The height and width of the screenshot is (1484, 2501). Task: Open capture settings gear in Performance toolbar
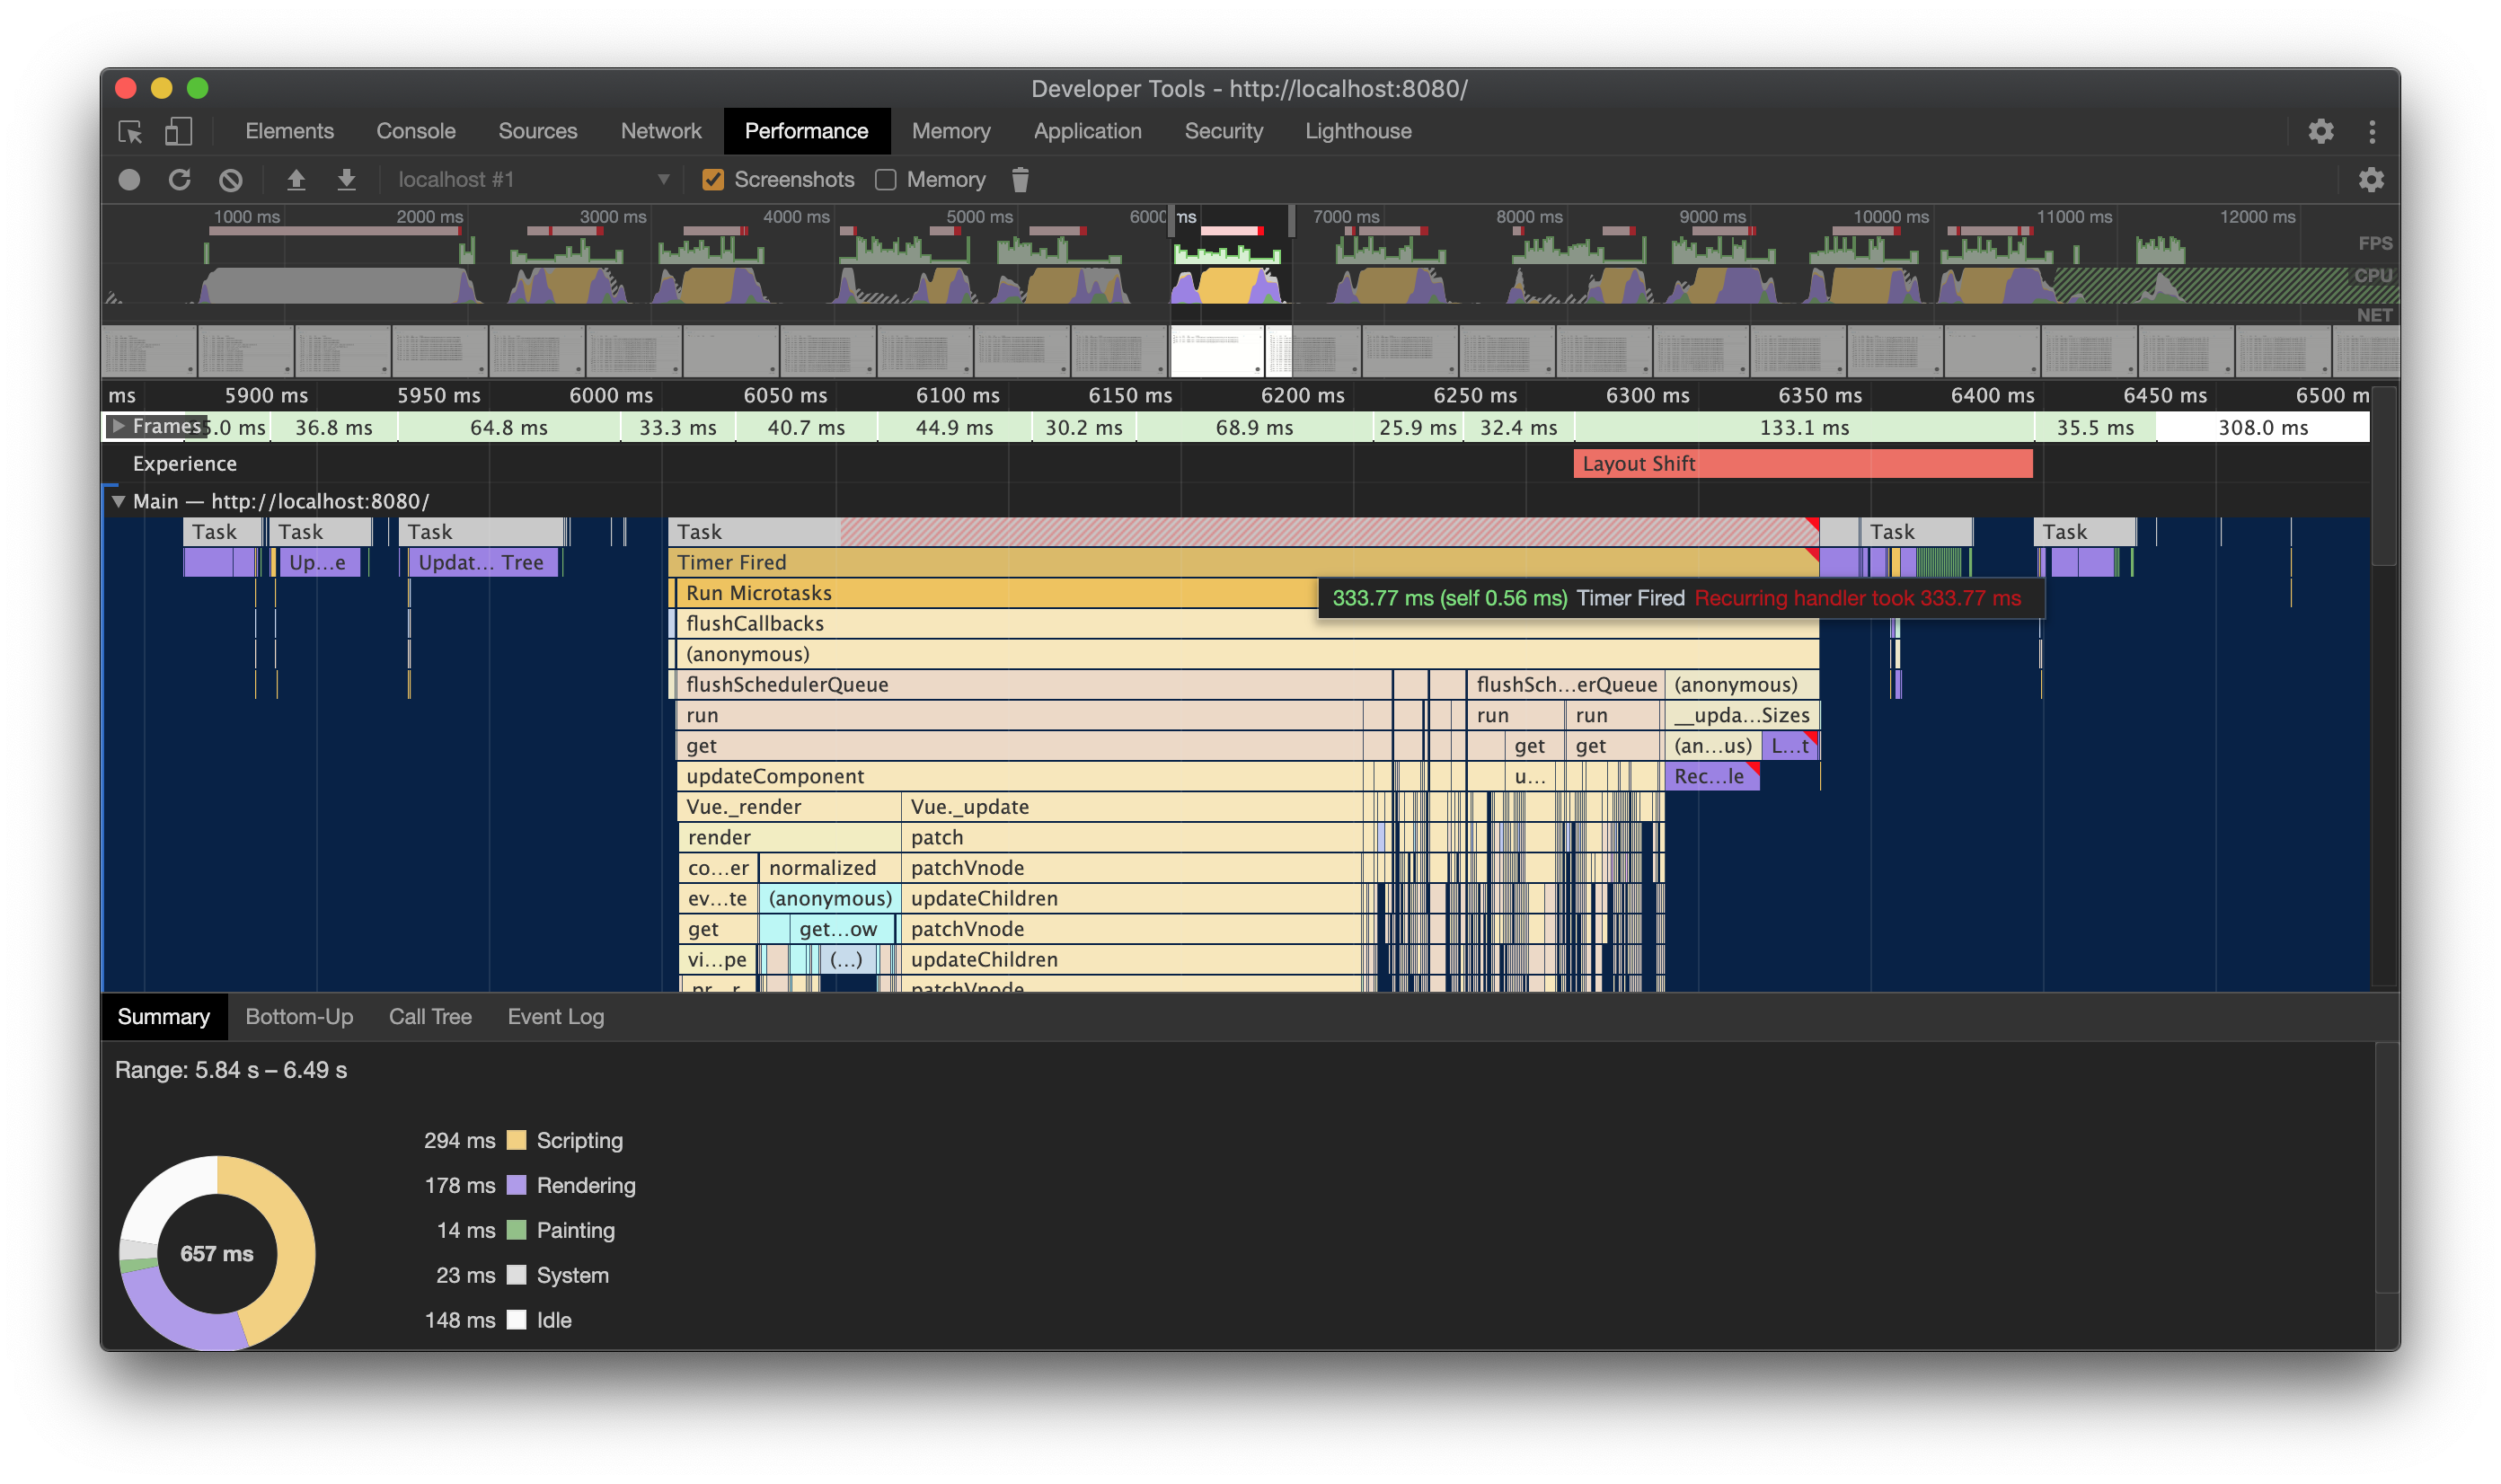pos(2370,180)
